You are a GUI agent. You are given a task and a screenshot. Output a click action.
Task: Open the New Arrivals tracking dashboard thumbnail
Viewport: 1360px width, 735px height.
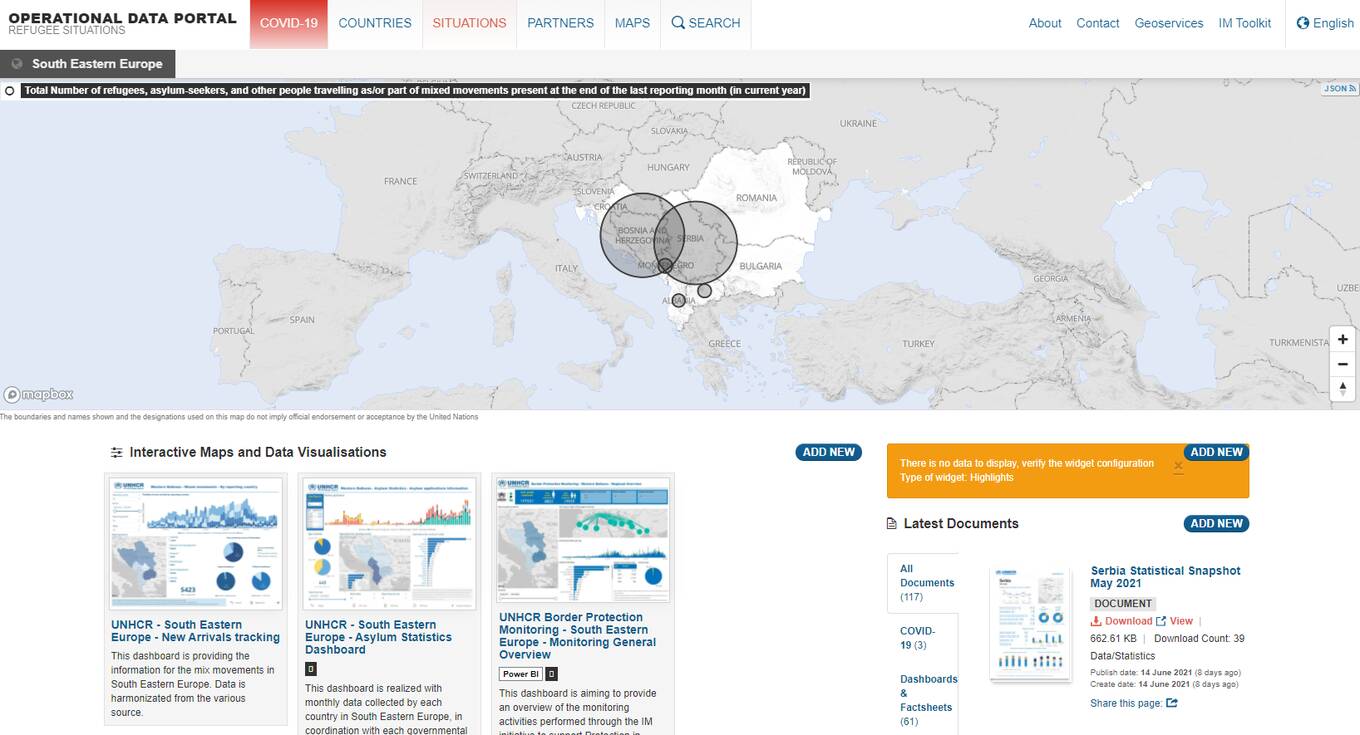pos(196,543)
